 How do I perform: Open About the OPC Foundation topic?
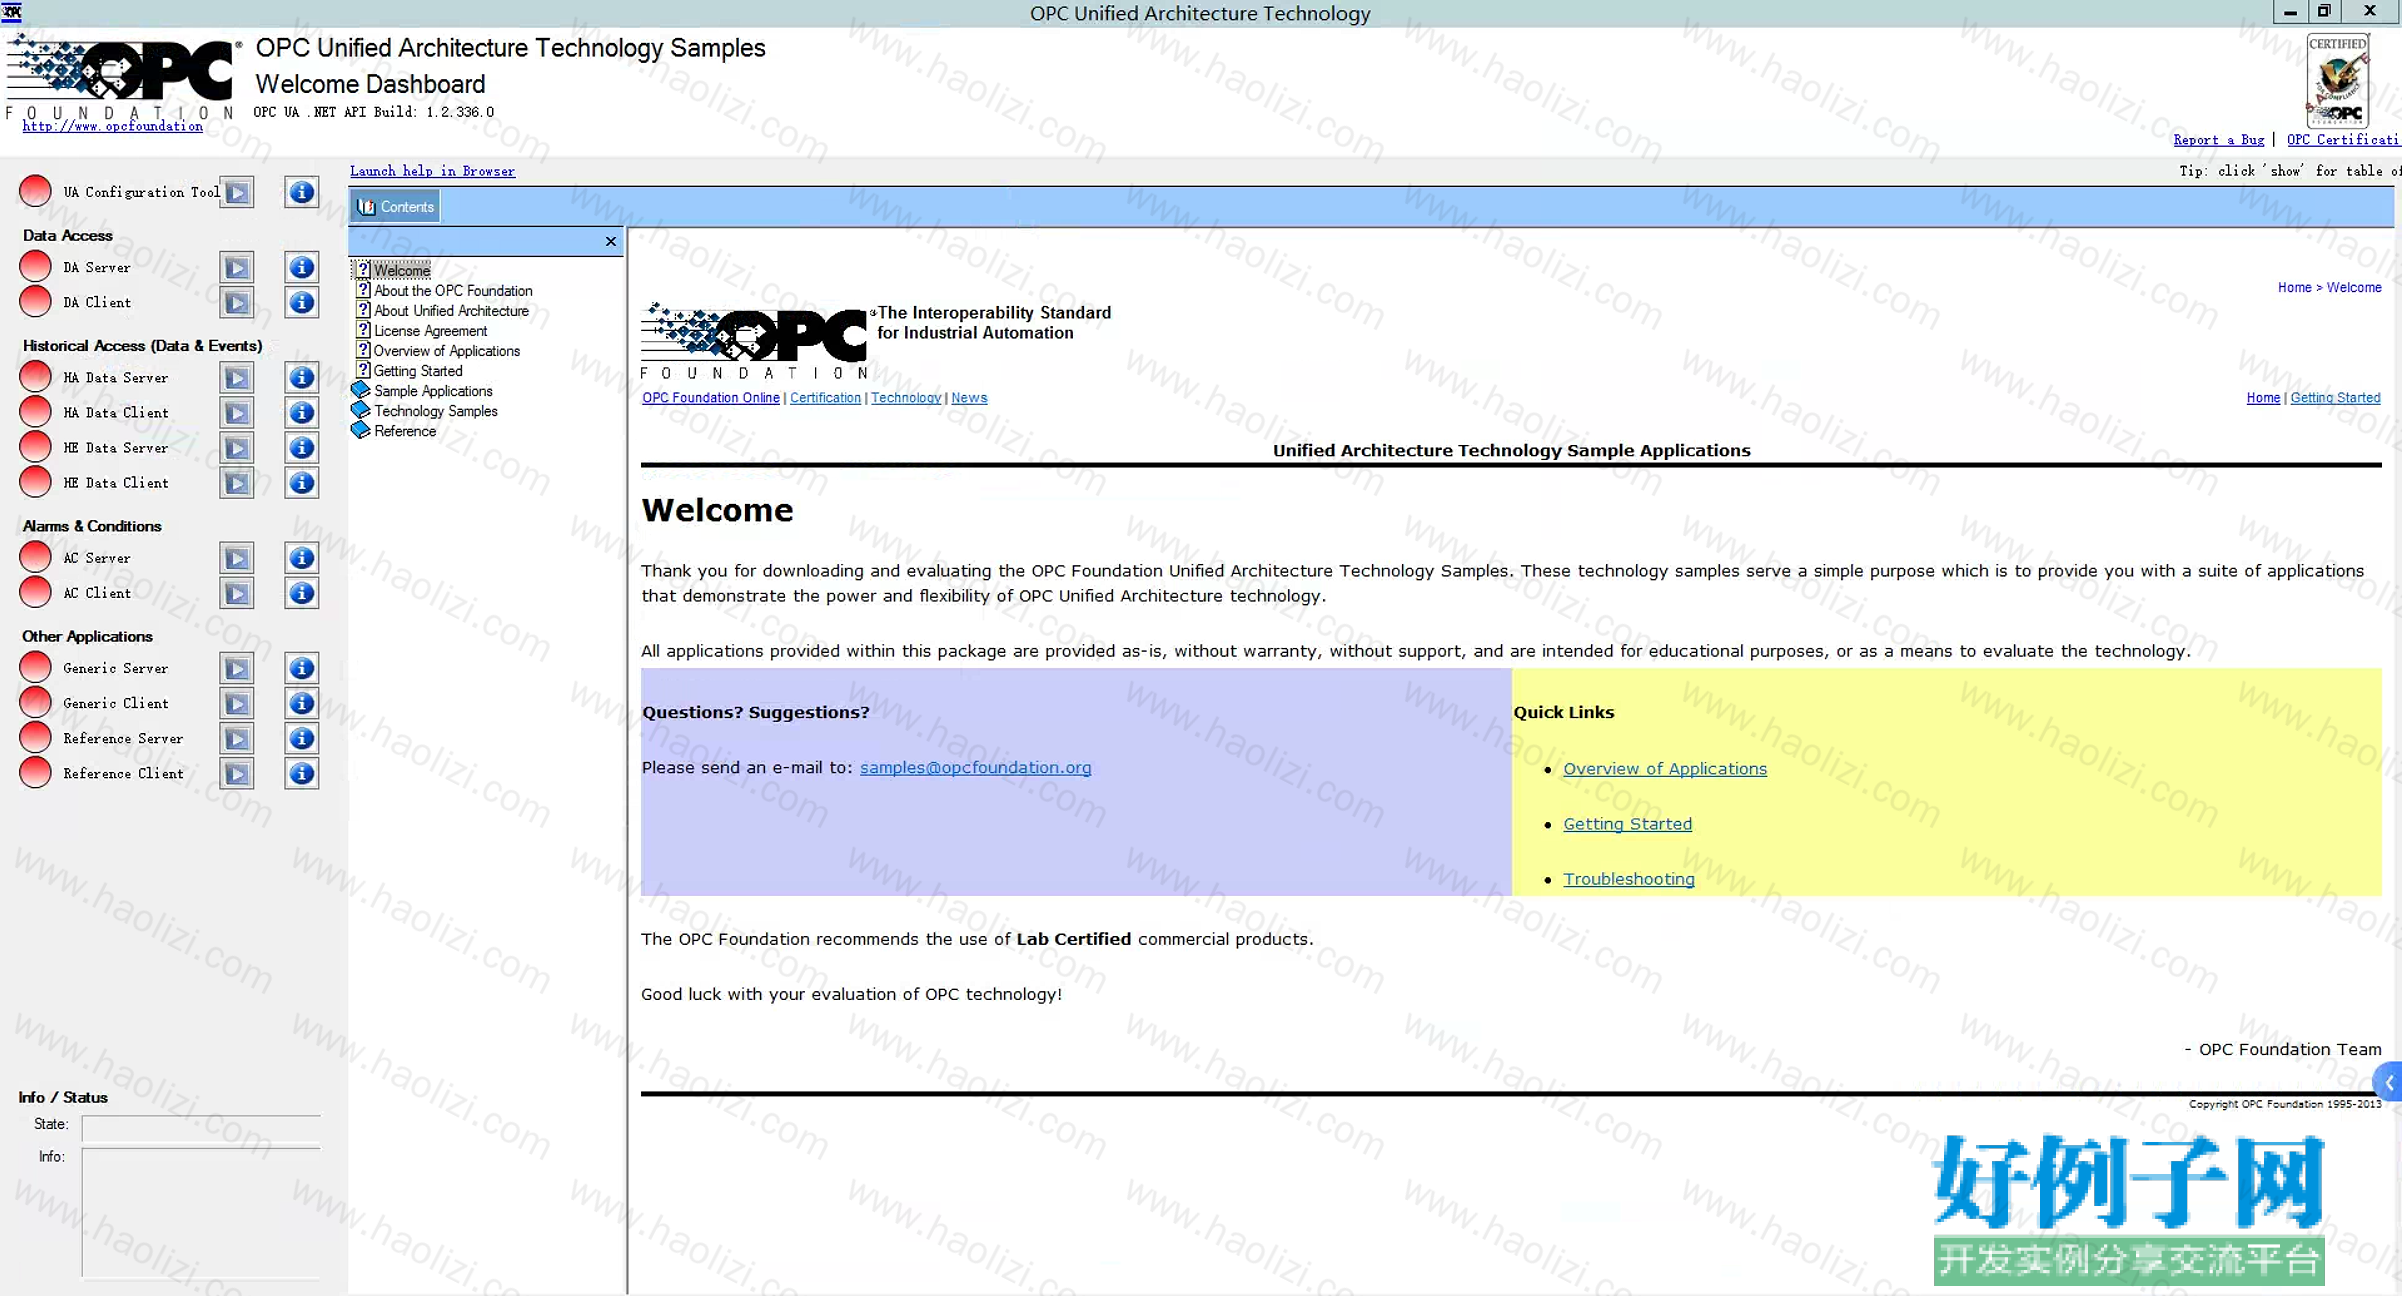coord(453,290)
